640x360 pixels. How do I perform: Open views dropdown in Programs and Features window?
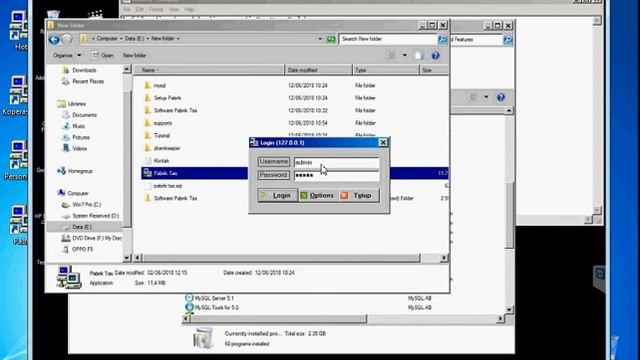click(486, 97)
